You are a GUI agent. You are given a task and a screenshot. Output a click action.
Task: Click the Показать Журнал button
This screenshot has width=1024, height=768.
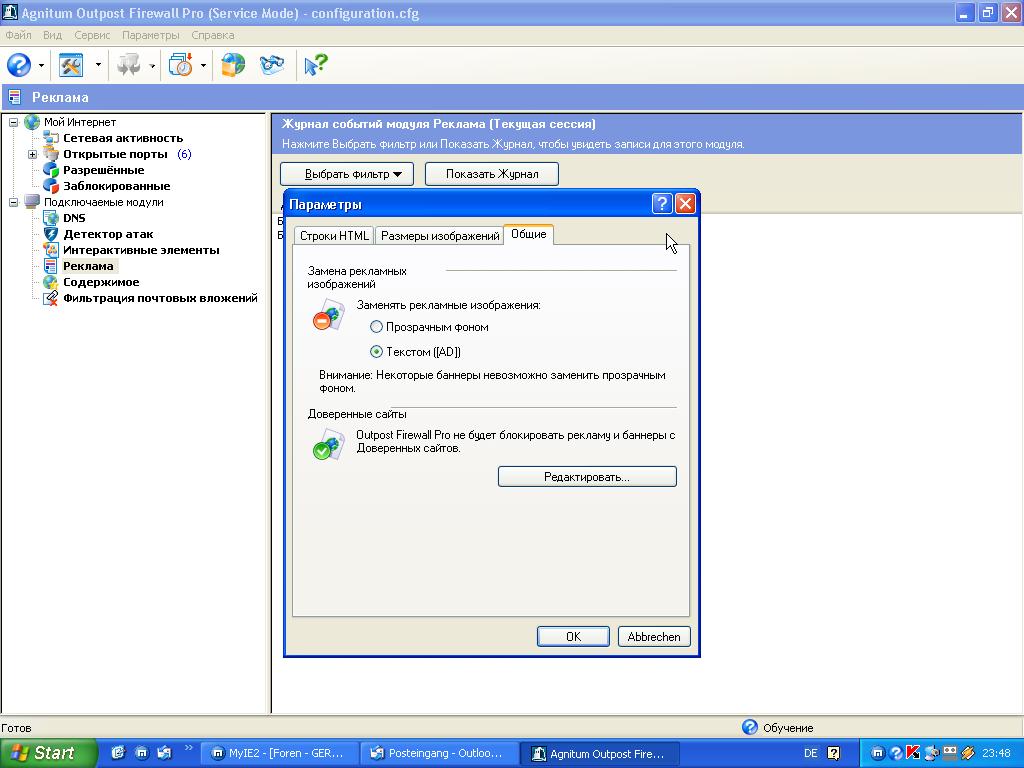(x=492, y=174)
